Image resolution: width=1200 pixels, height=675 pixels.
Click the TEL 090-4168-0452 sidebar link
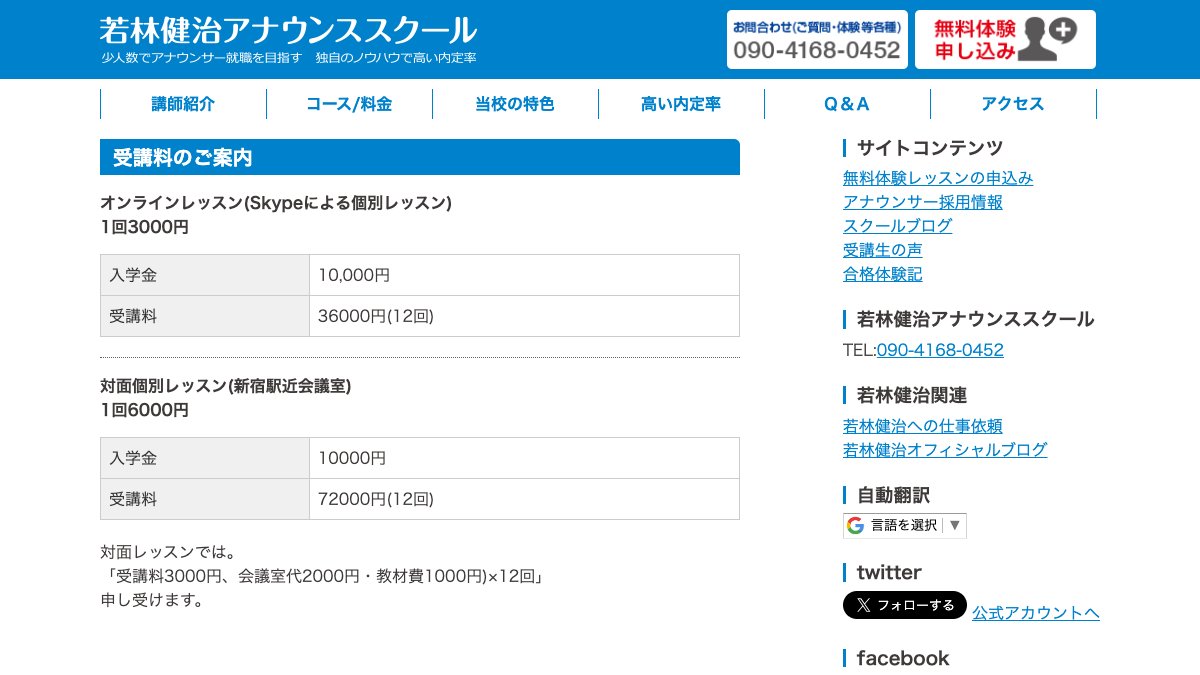pos(940,350)
